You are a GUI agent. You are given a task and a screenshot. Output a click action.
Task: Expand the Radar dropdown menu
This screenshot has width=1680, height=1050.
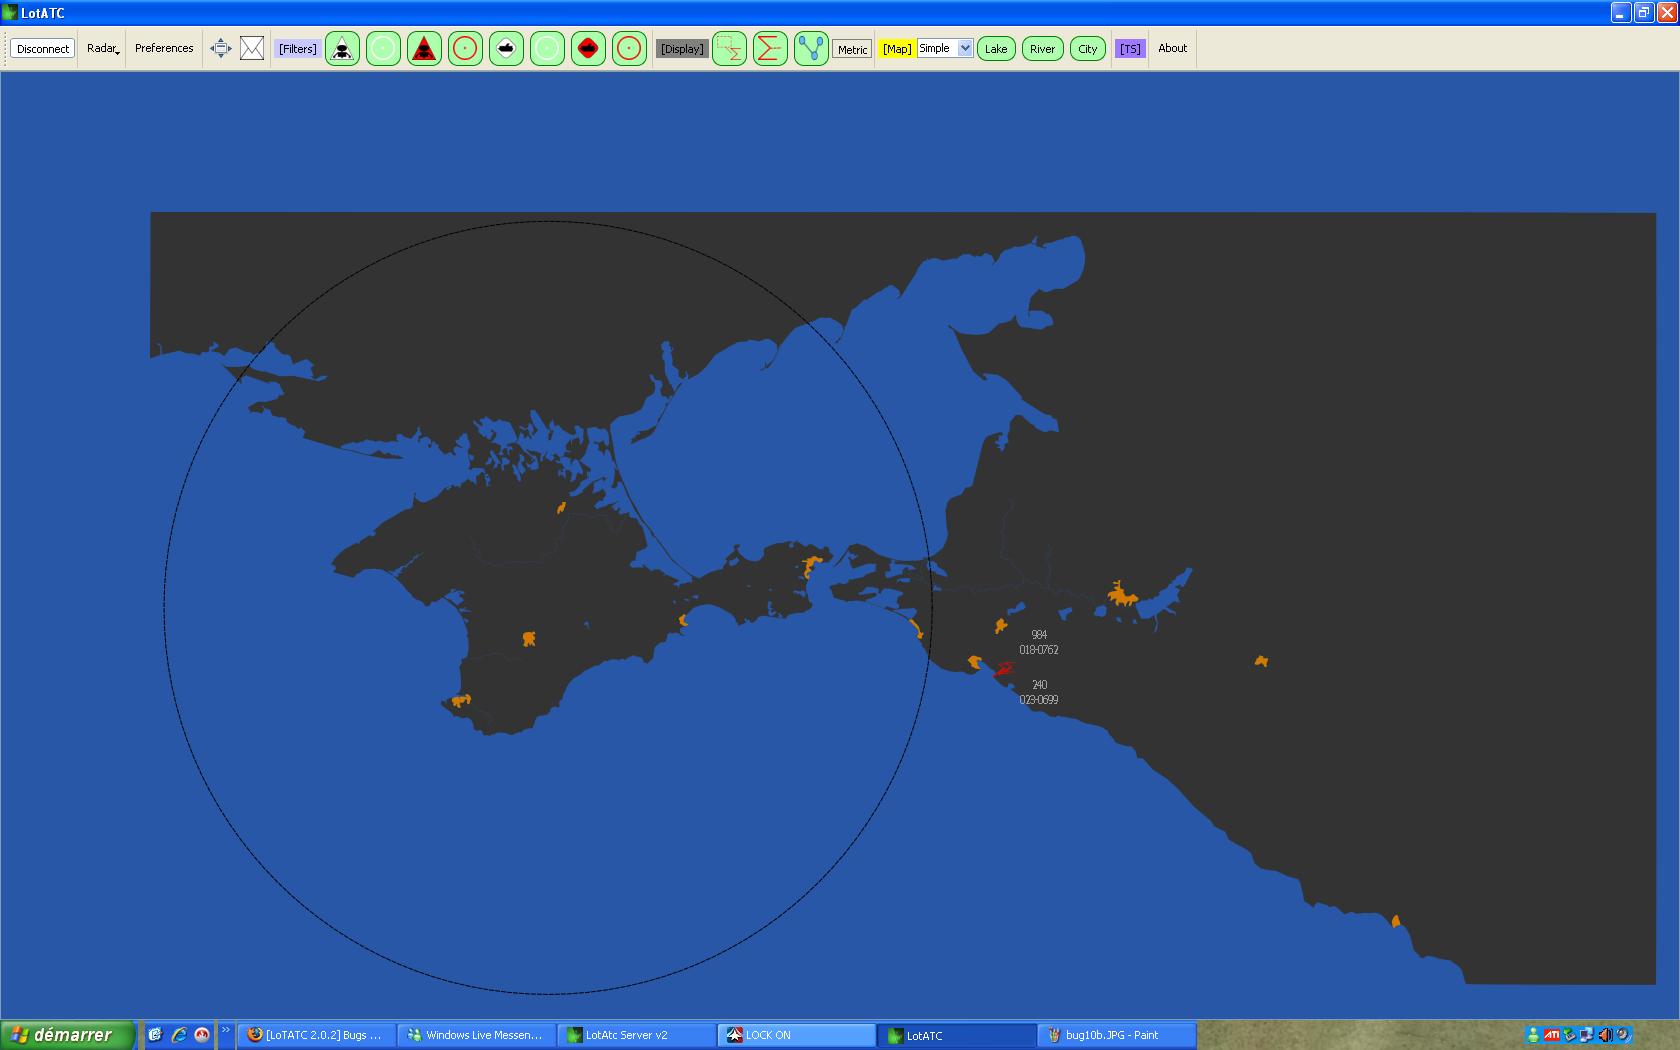click(x=103, y=48)
